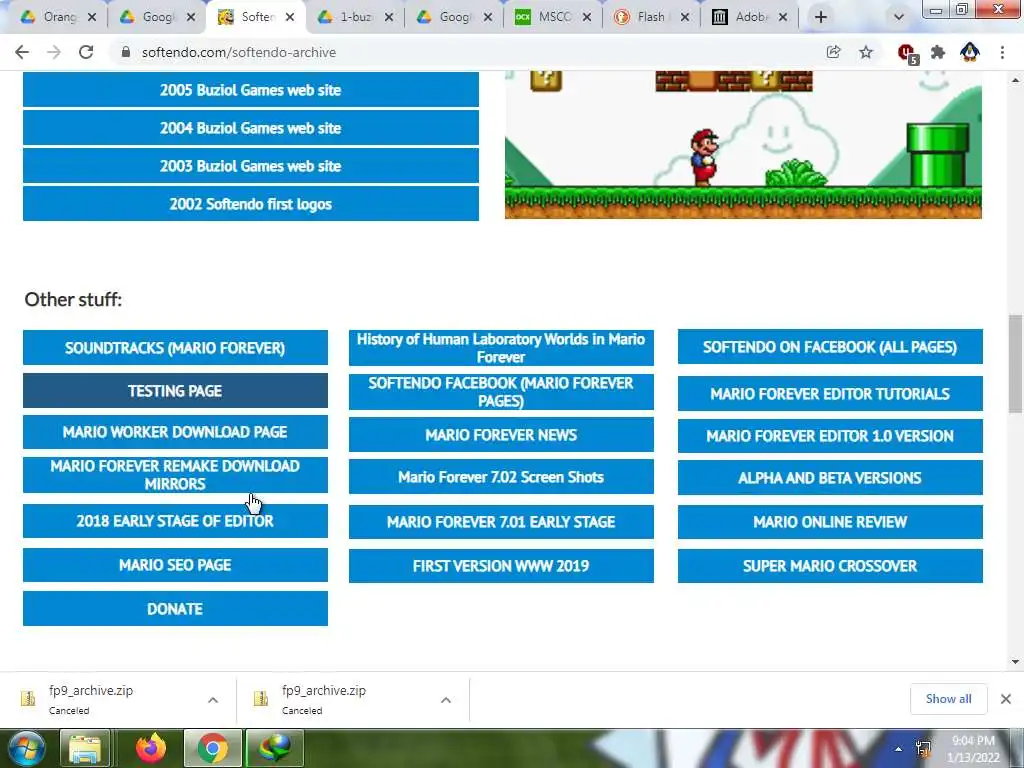Open MARIO FOREVER 7.01 EARLY STAGE
The width and height of the screenshot is (1024, 768).
[501, 522]
